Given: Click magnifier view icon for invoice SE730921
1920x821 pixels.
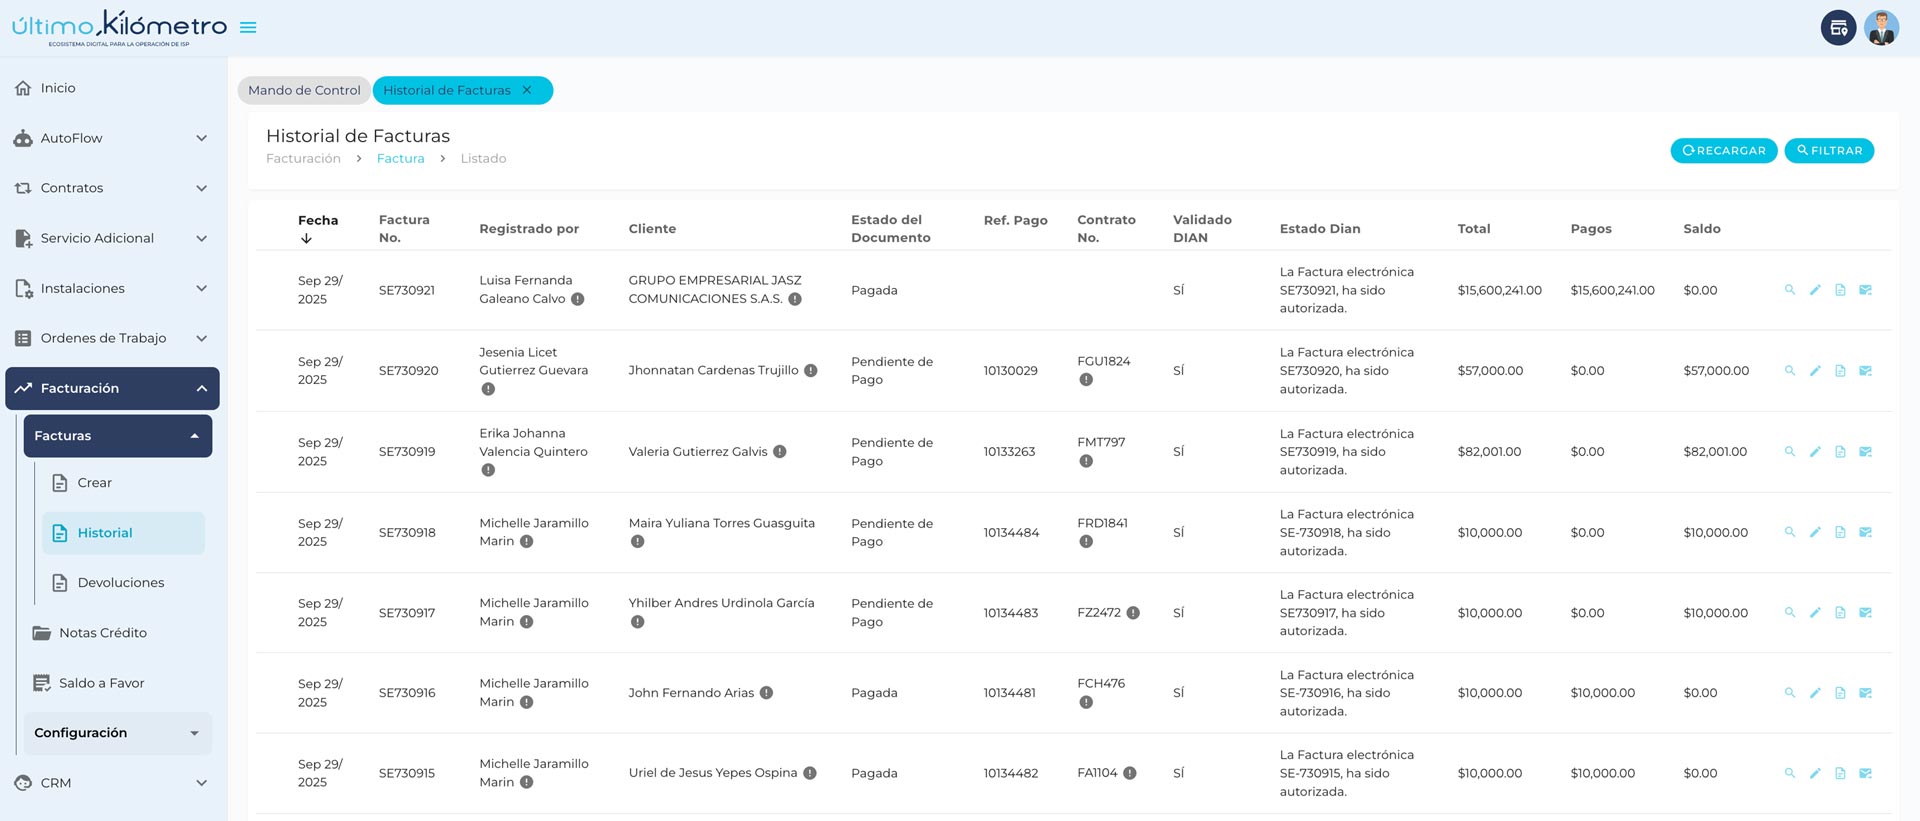Looking at the screenshot, I should (x=1790, y=290).
